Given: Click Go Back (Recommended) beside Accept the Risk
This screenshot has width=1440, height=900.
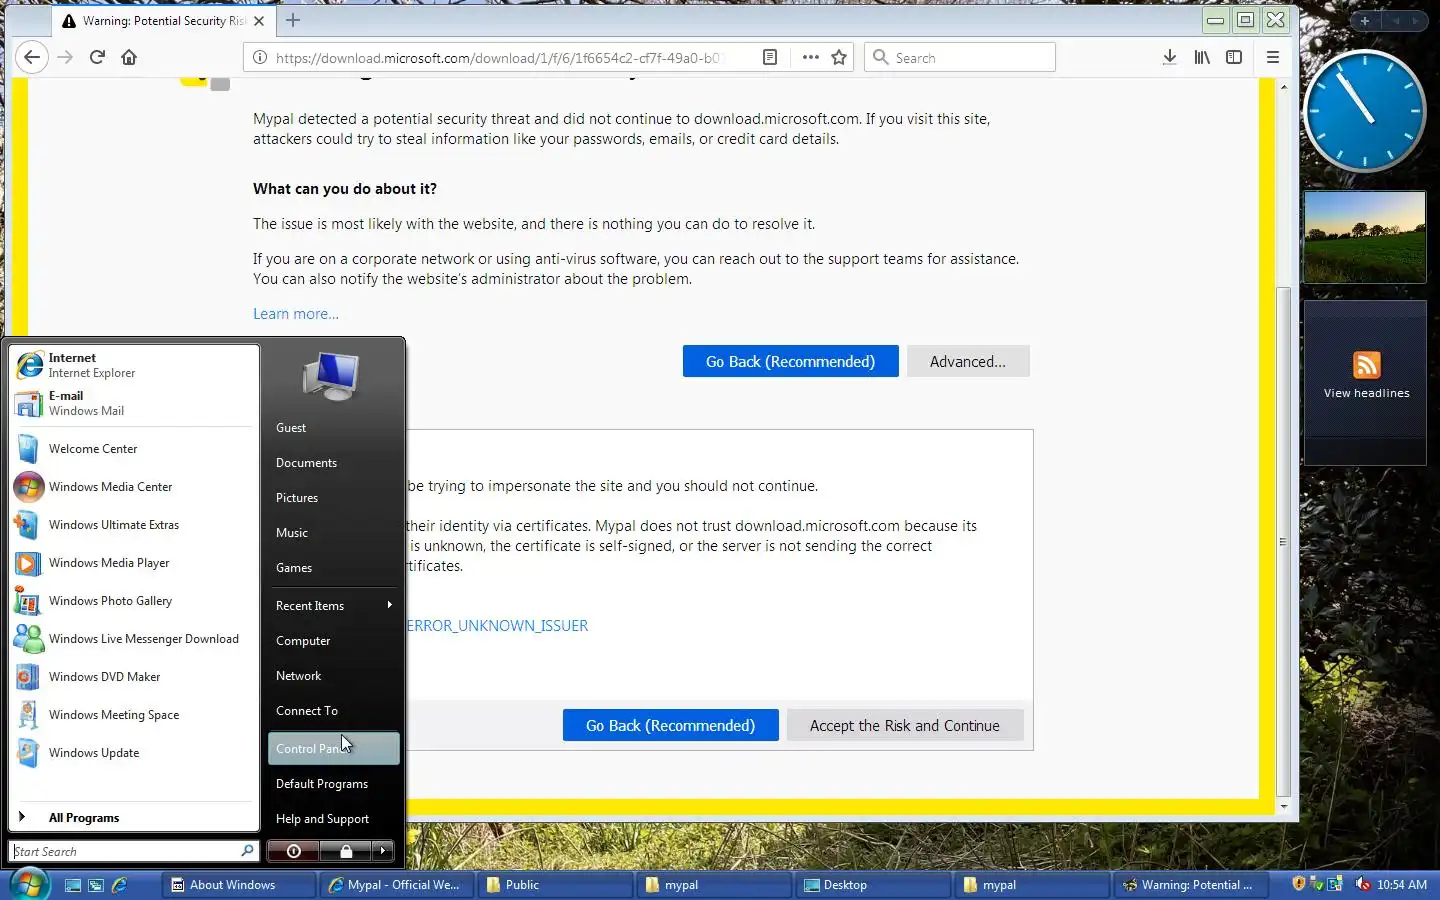Looking at the screenshot, I should point(670,725).
